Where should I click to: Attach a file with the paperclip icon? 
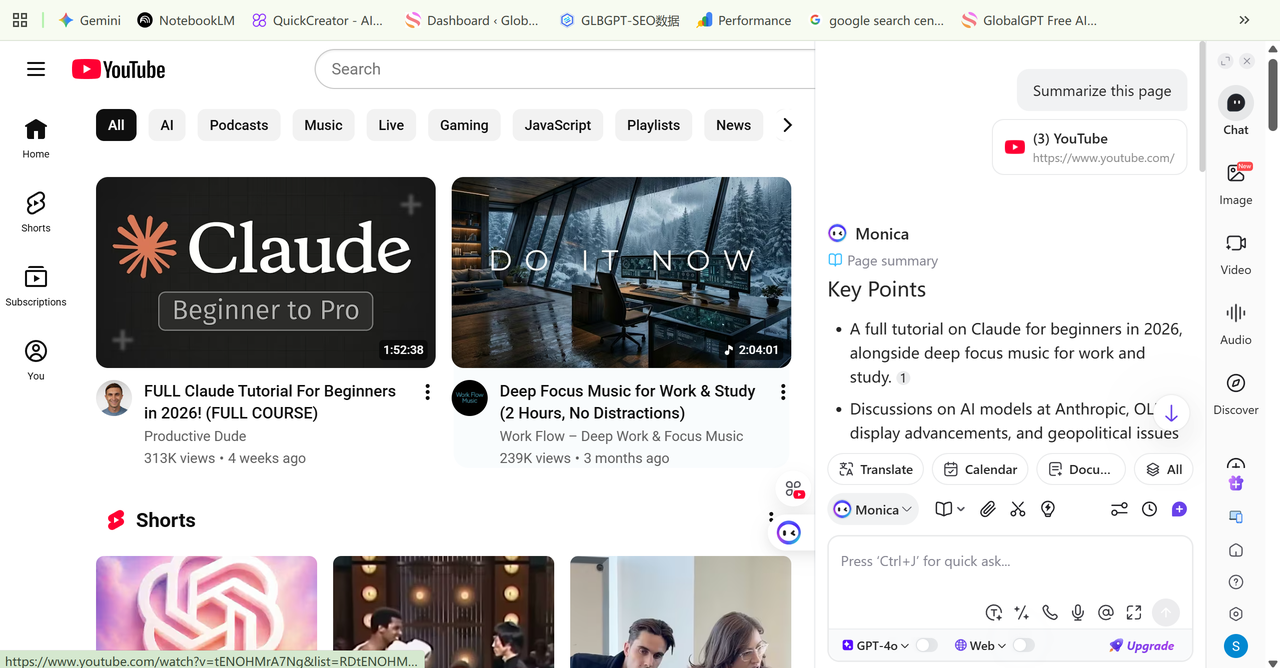[988, 509]
